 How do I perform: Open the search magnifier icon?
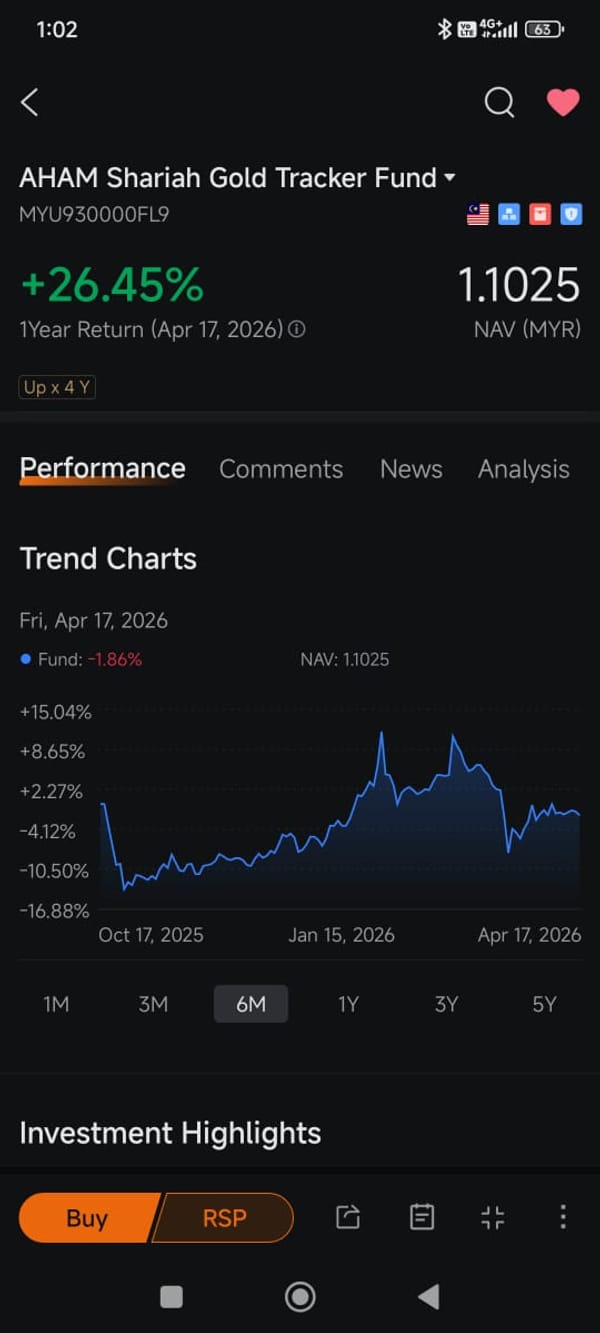[499, 102]
